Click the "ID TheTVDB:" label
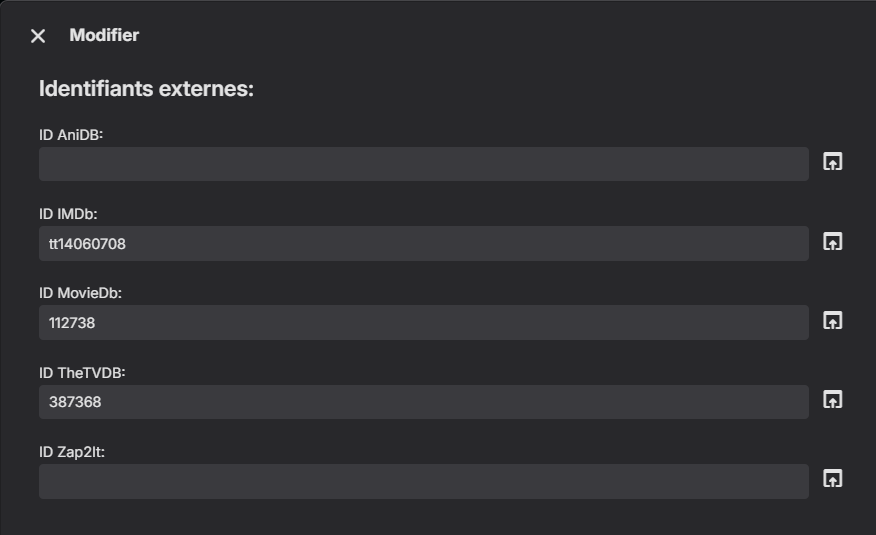Screen dimensions: 876x535 pyautogui.click(x=82, y=373)
